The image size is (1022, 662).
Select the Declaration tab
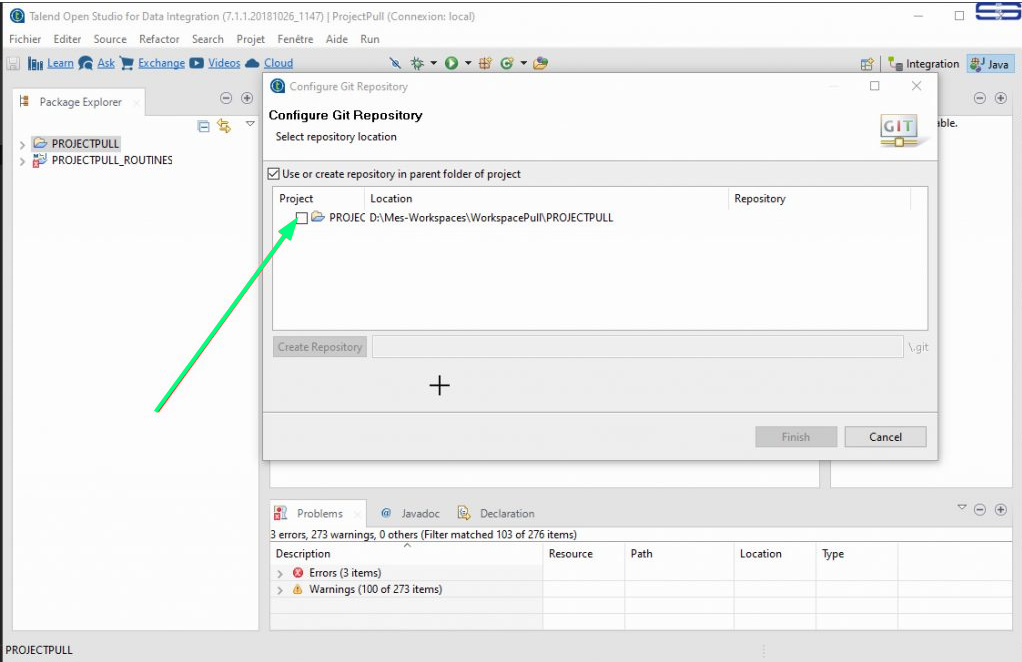pyautogui.click(x=496, y=513)
